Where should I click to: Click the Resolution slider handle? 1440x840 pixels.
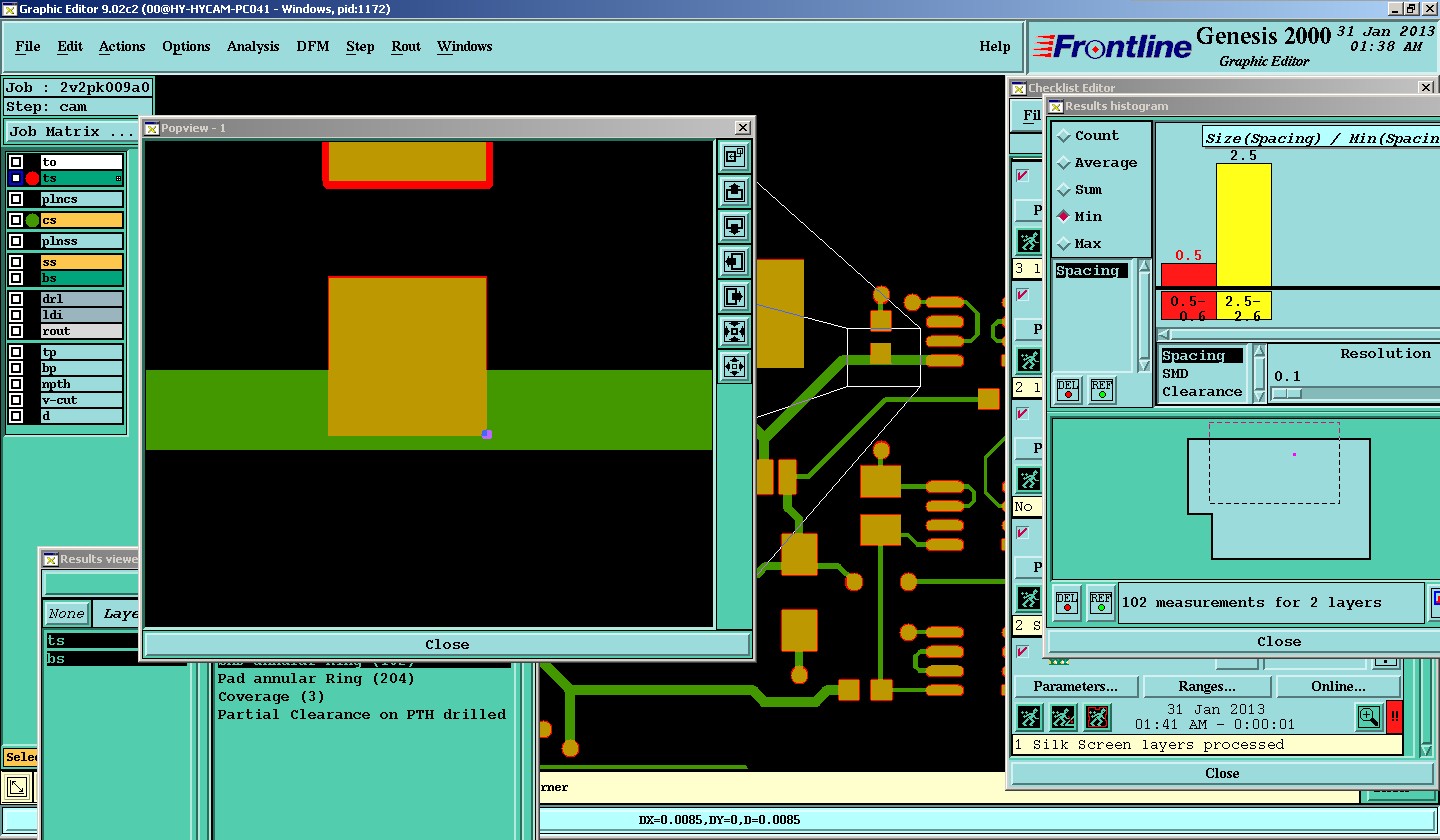pos(1286,393)
